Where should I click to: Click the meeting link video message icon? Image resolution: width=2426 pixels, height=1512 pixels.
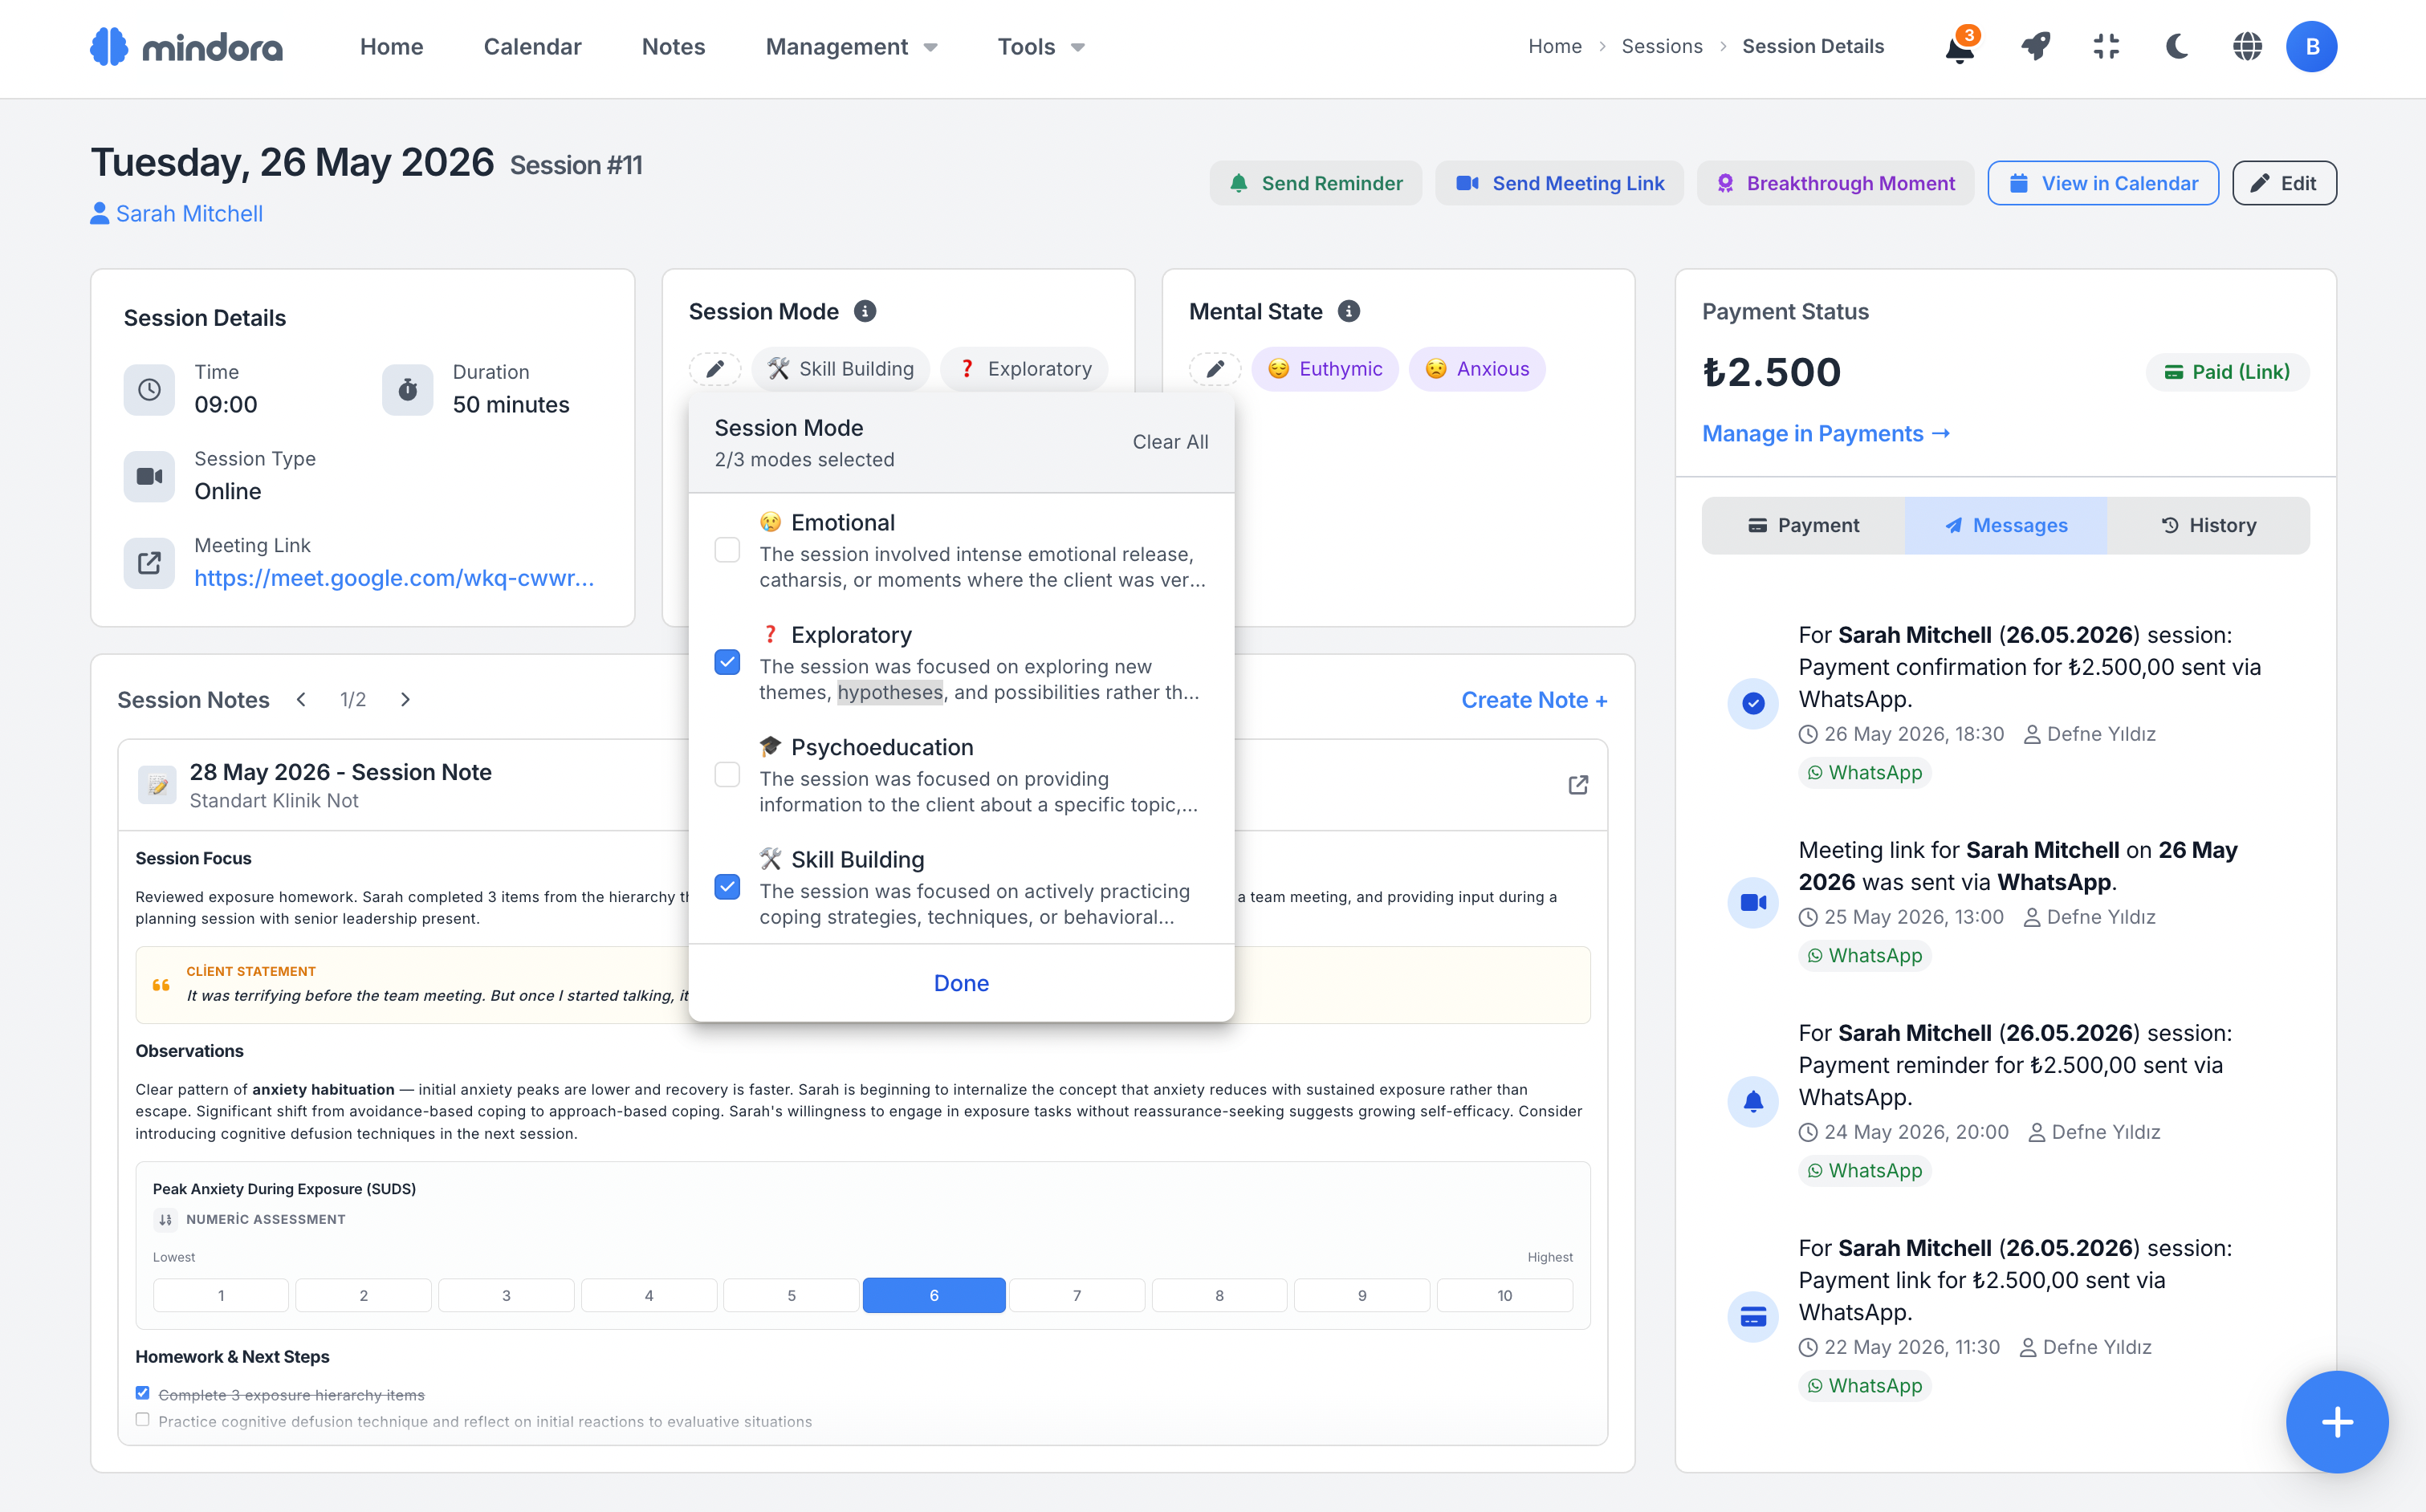[x=1753, y=902]
